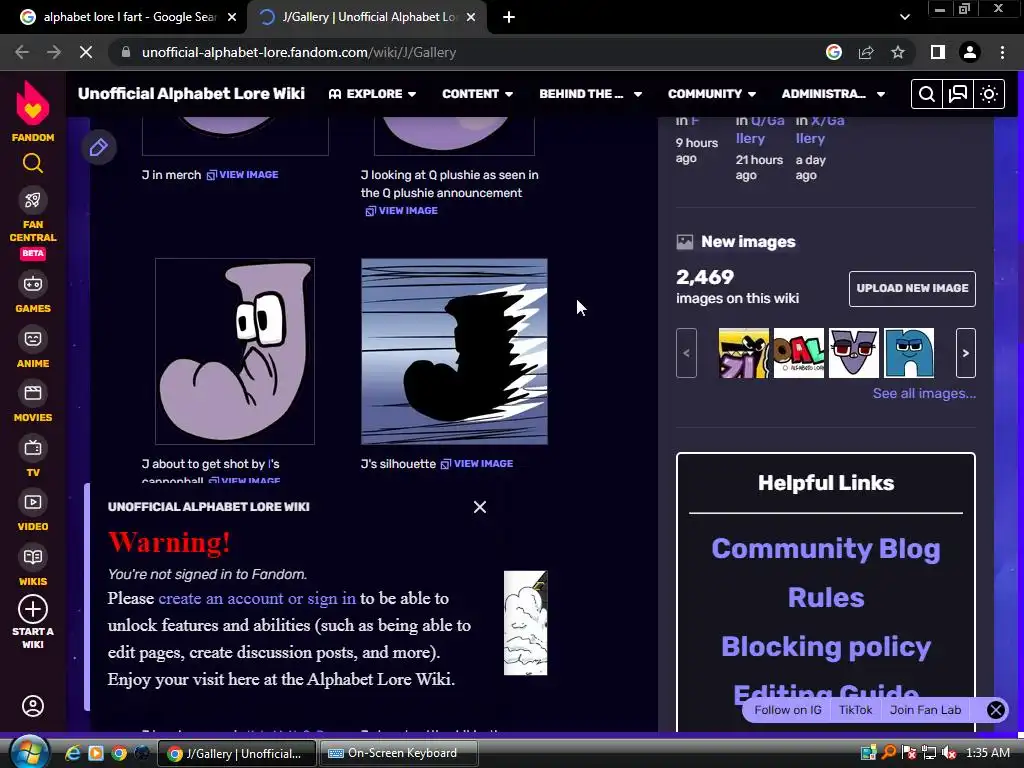1024x768 pixels.
Task: Click the volume icon in system tray
Action: point(949,753)
